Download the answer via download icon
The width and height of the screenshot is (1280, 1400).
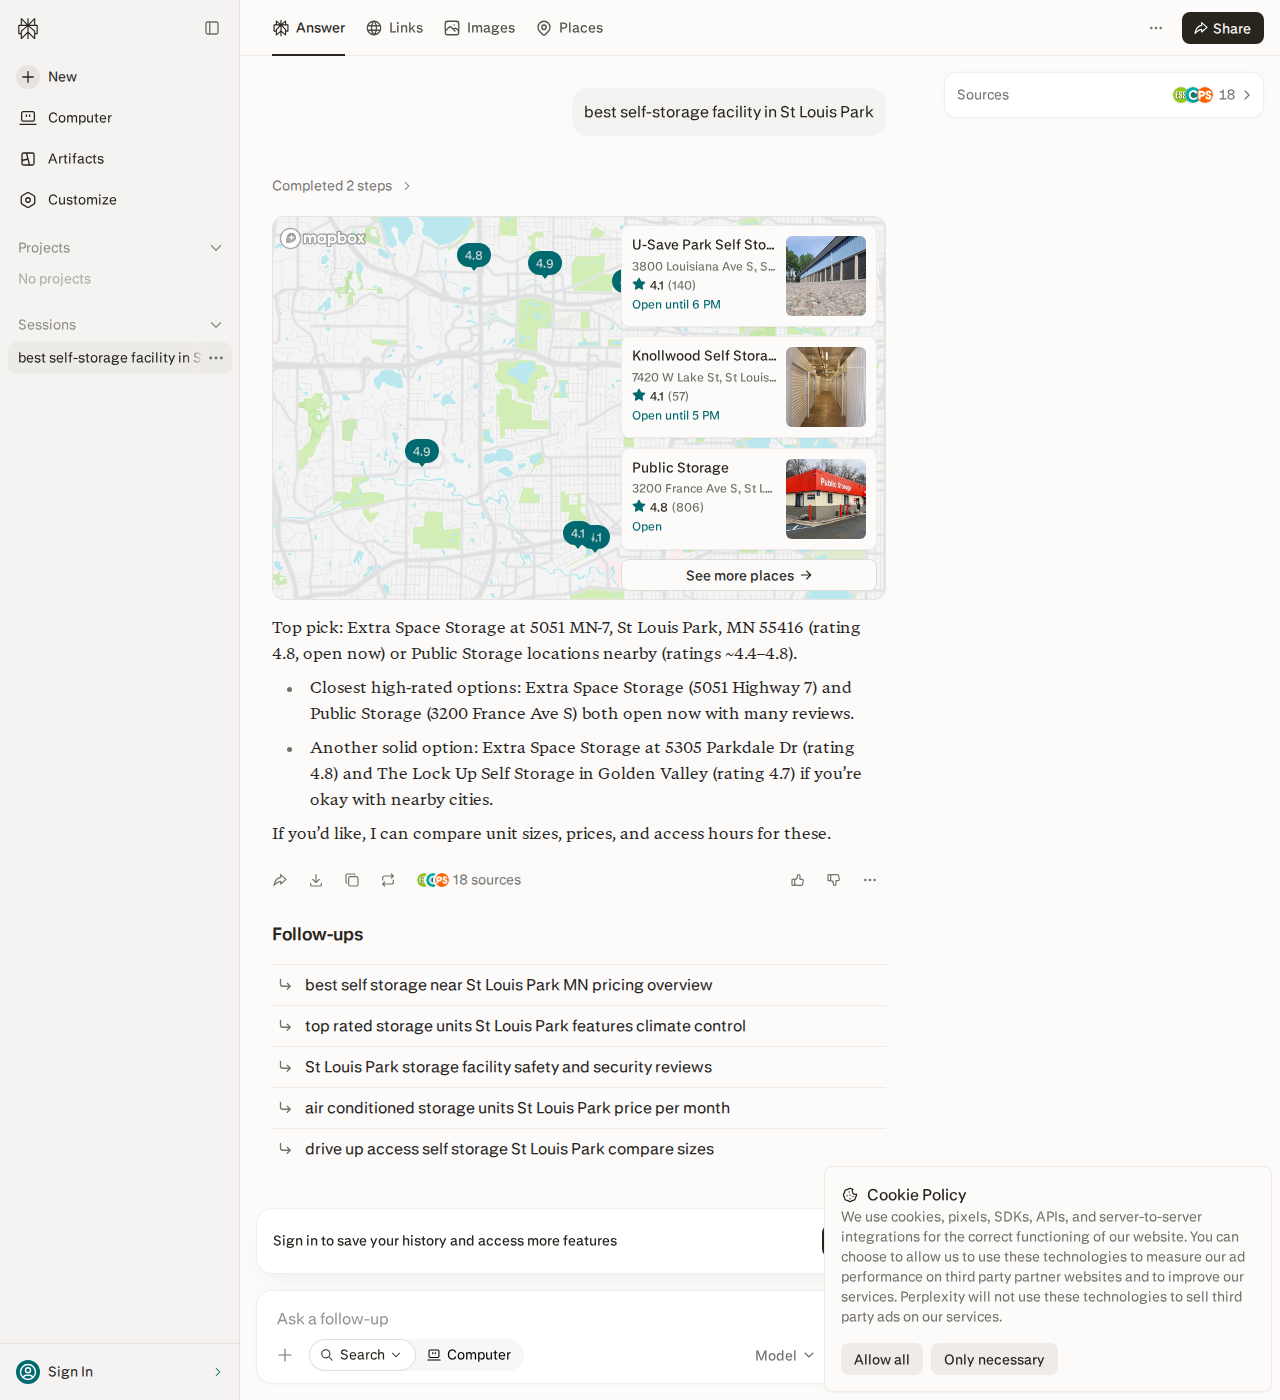point(316,880)
